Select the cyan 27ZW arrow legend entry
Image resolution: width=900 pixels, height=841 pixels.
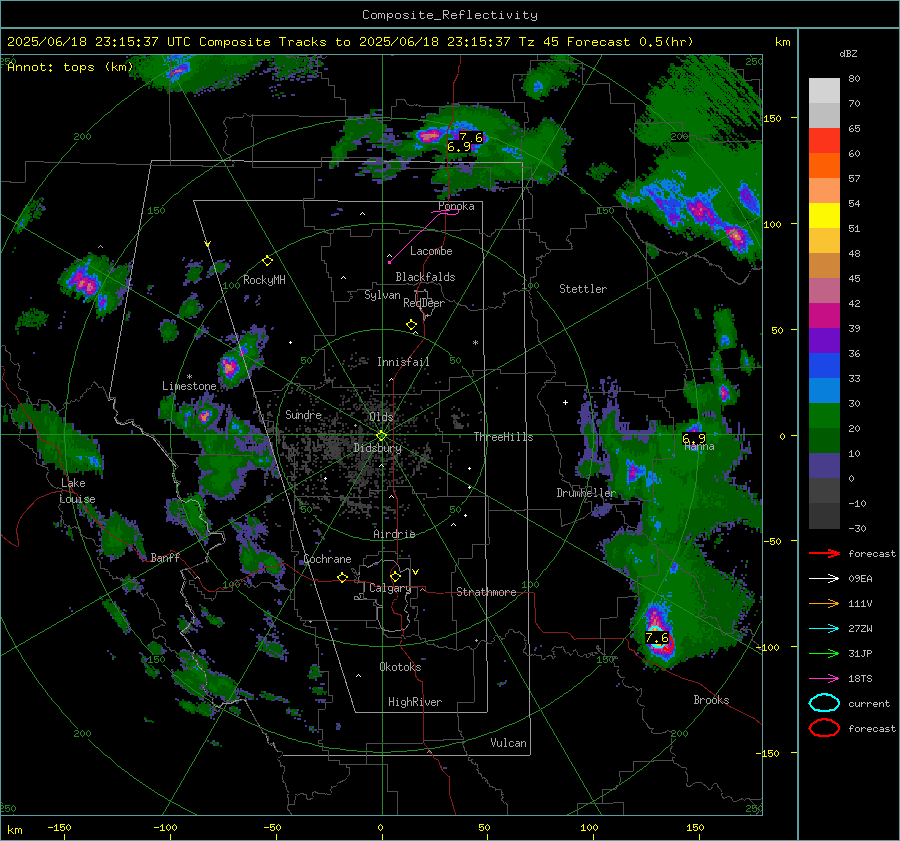tap(824, 629)
